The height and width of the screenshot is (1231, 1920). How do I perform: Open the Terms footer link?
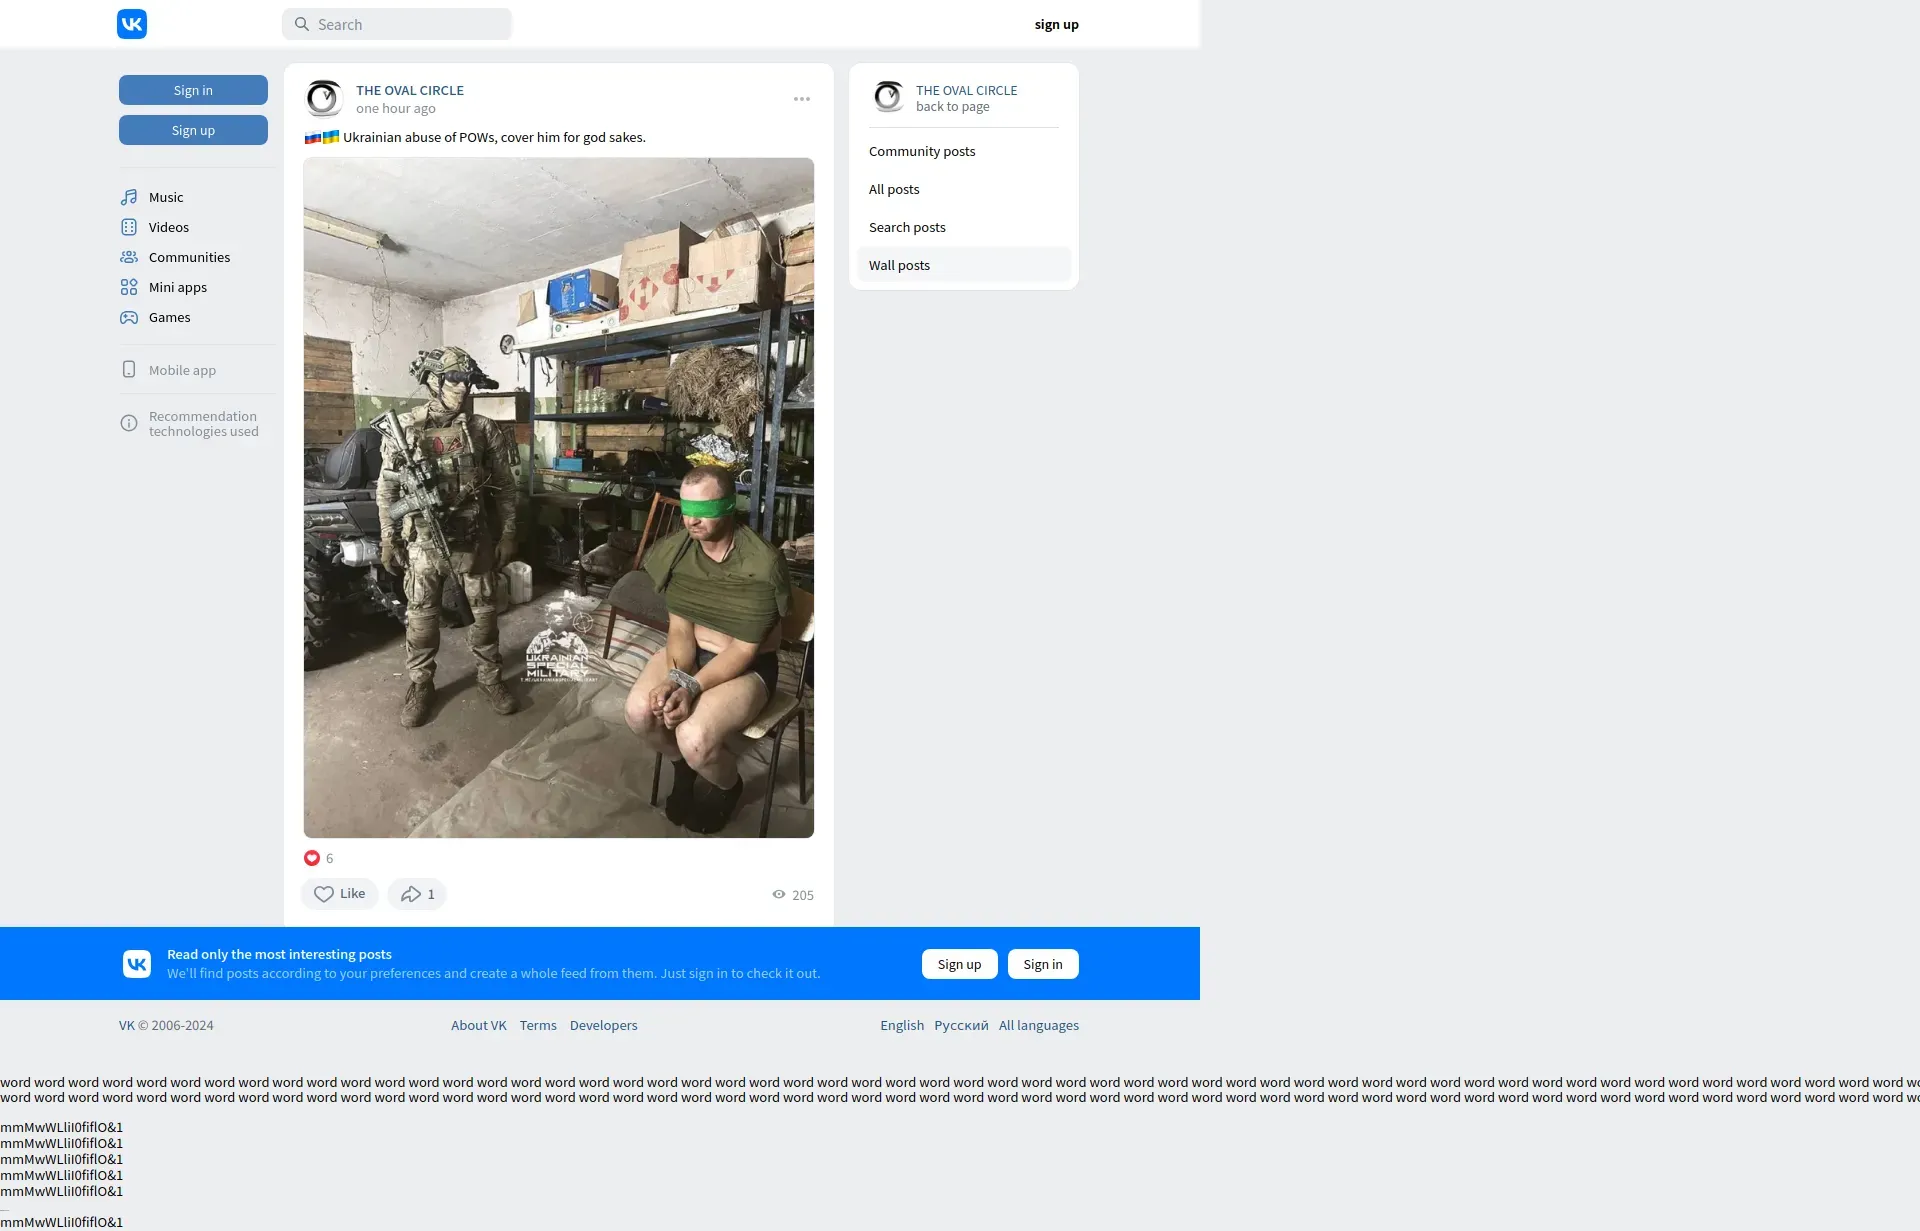[x=538, y=1025]
